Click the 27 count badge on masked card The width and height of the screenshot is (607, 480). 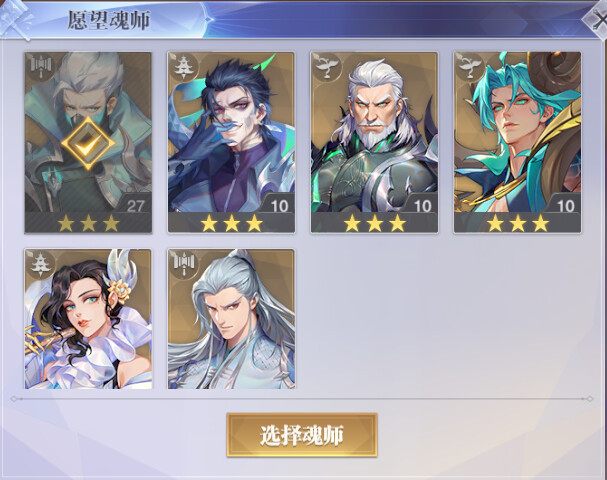click(x=135, y=206)
